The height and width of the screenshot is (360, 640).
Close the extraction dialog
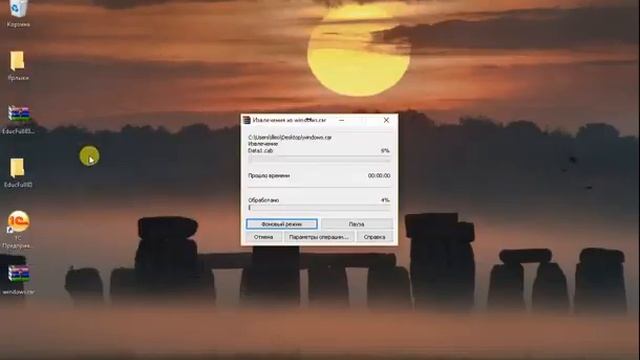click(x=386, y=120)
